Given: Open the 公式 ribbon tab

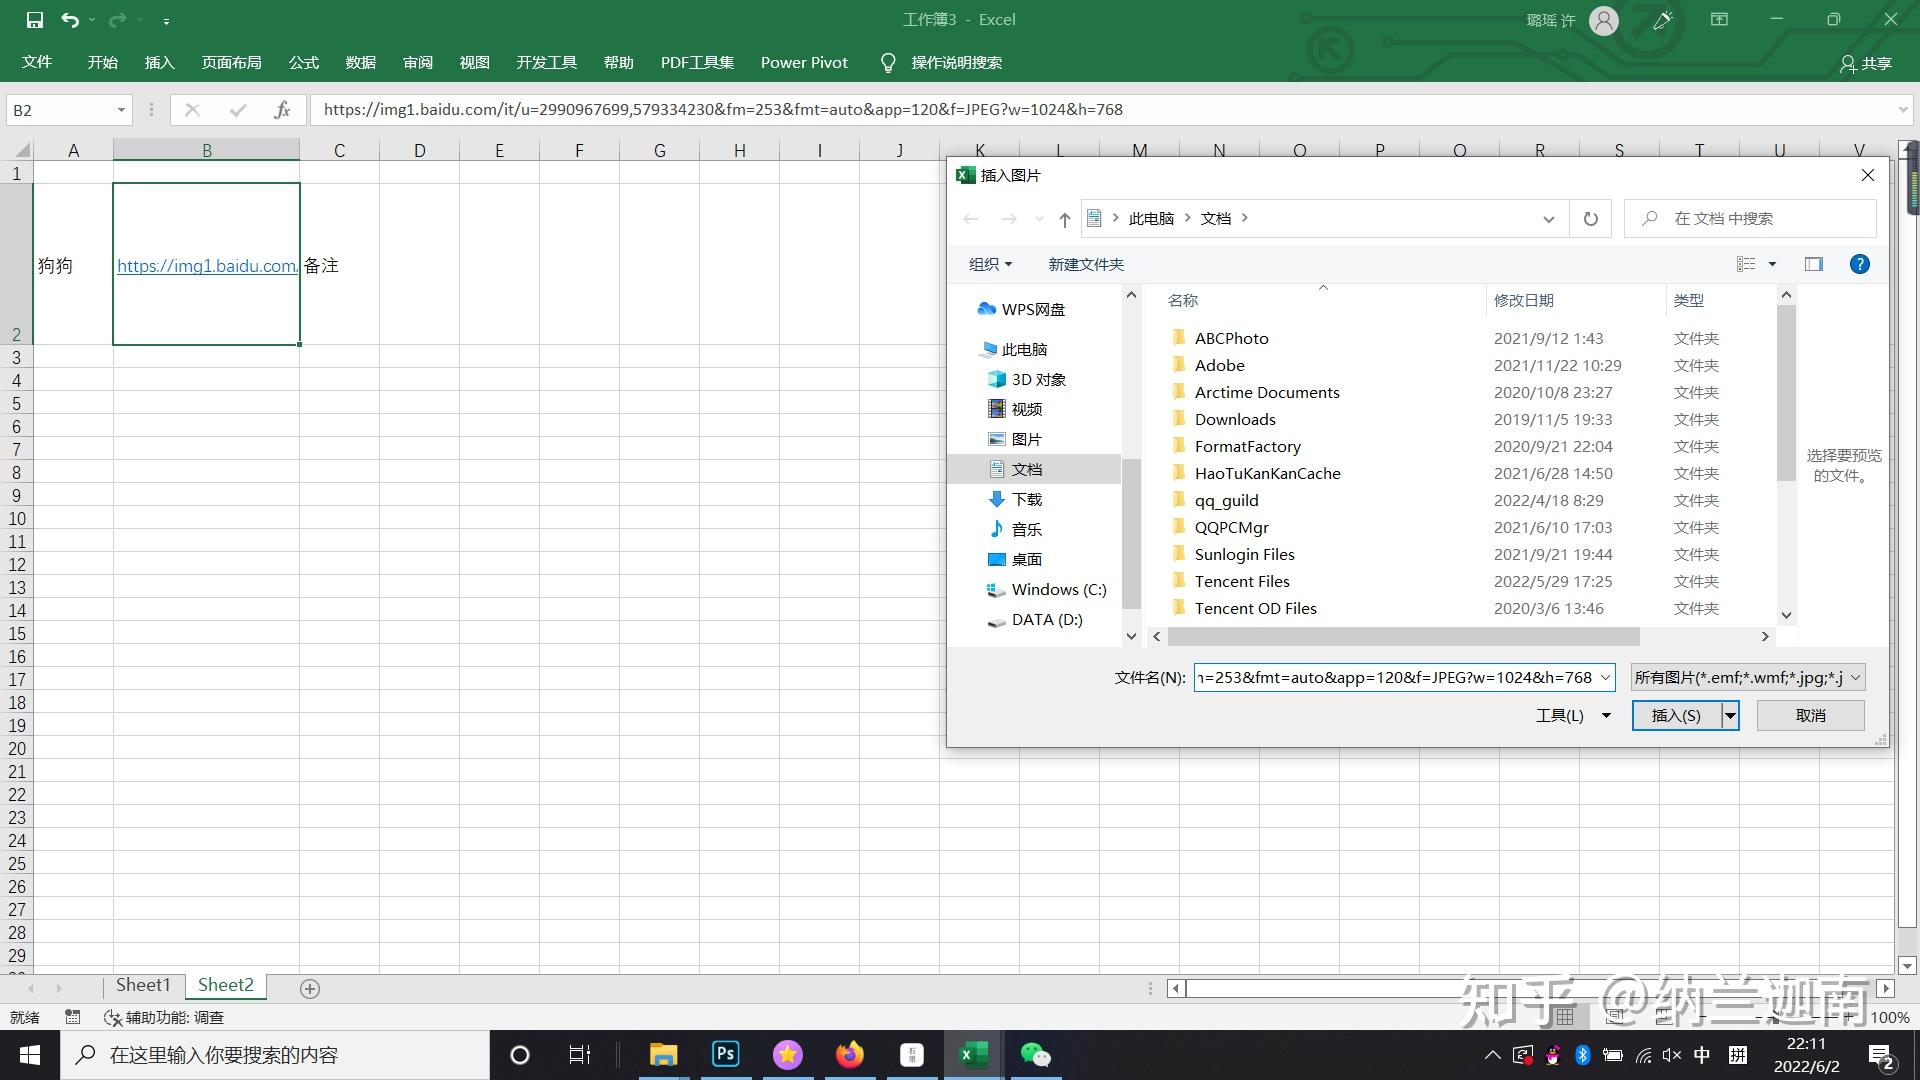Looking at the screenshot, I should (x=303, y=62).
